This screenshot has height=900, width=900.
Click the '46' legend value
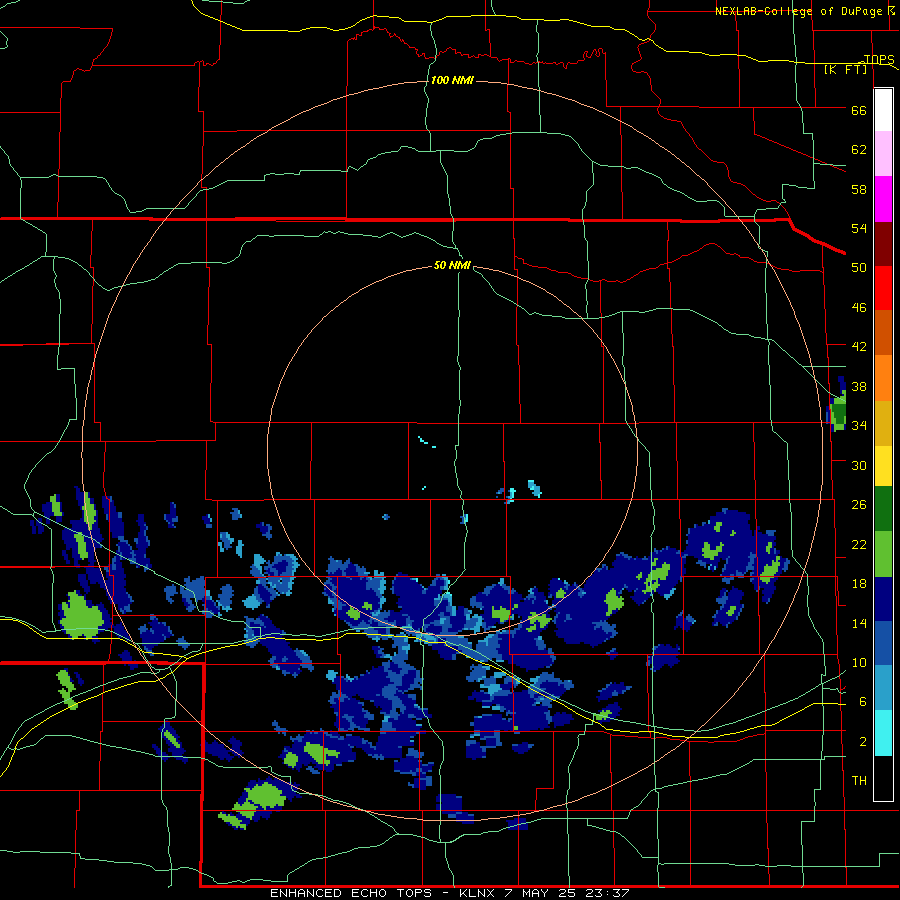(859, 308)
